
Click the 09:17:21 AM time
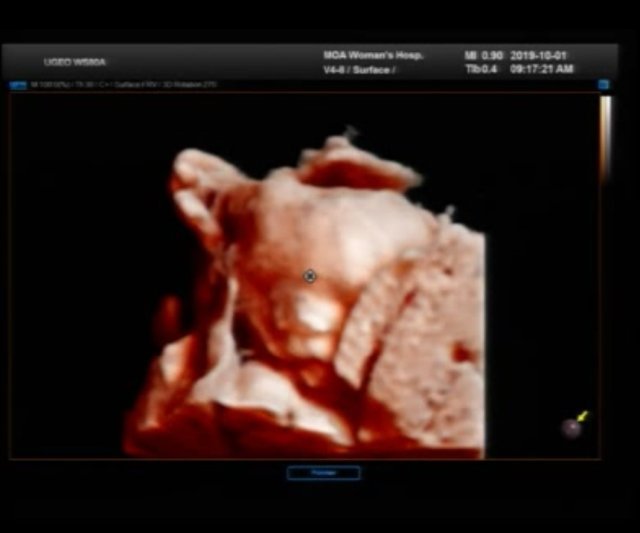542,69
